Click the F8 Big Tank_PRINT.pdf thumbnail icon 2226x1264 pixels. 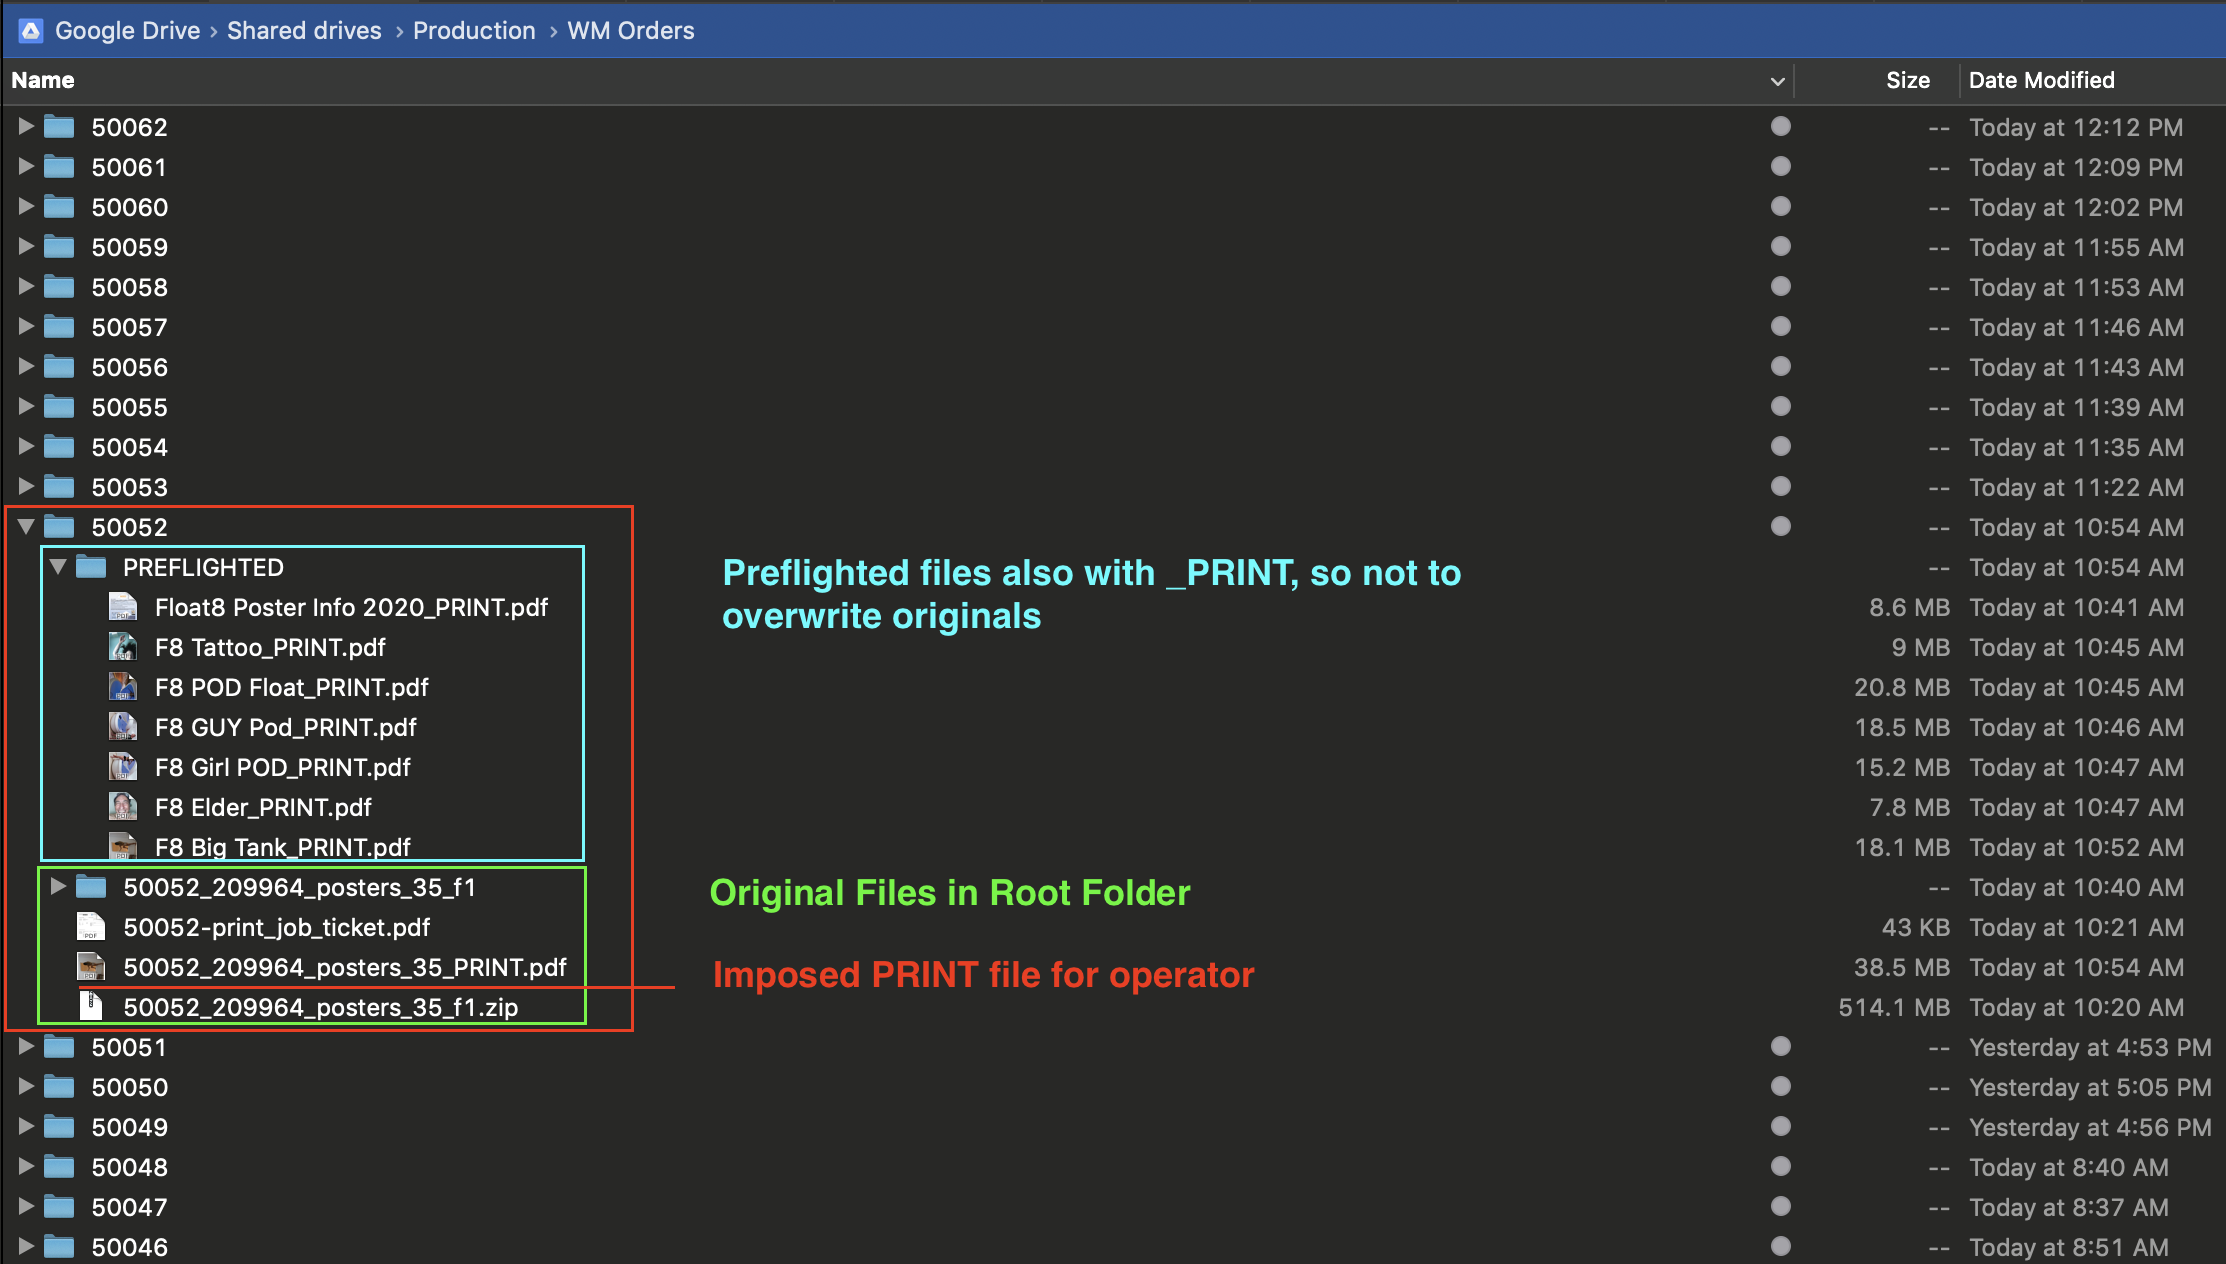tap(122, 846)
